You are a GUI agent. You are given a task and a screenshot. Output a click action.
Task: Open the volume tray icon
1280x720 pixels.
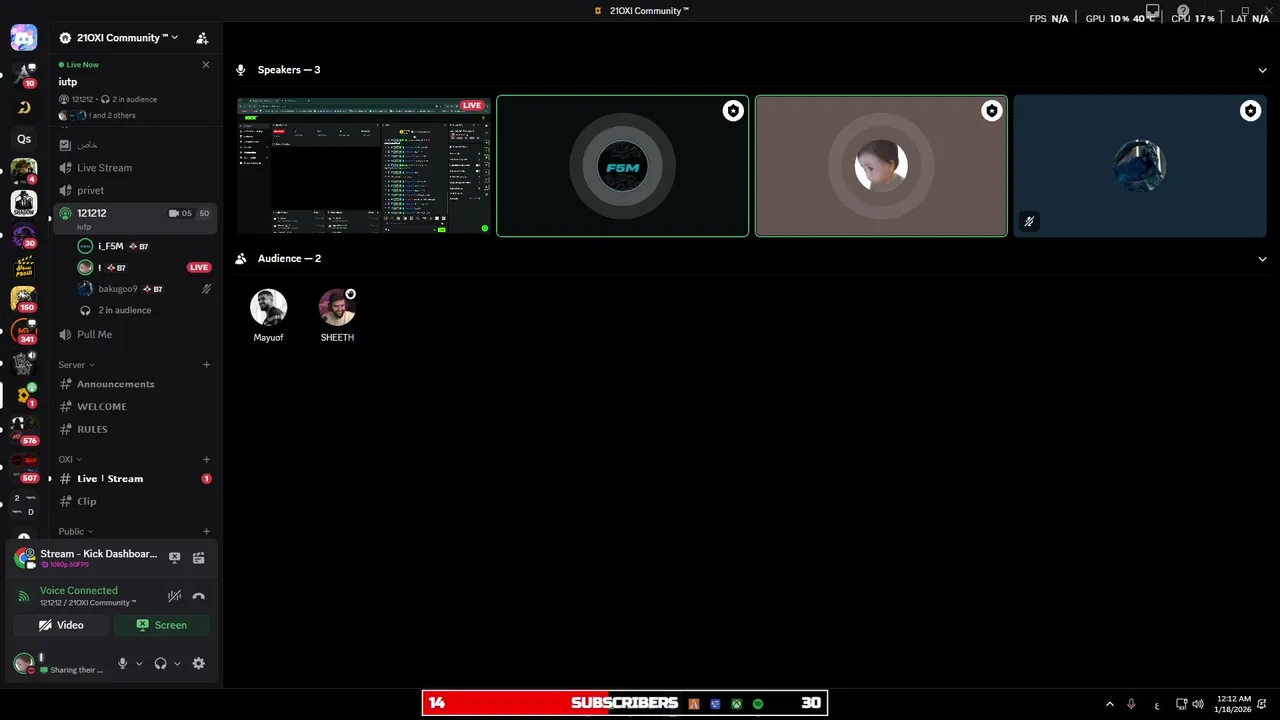point(1198,704)
